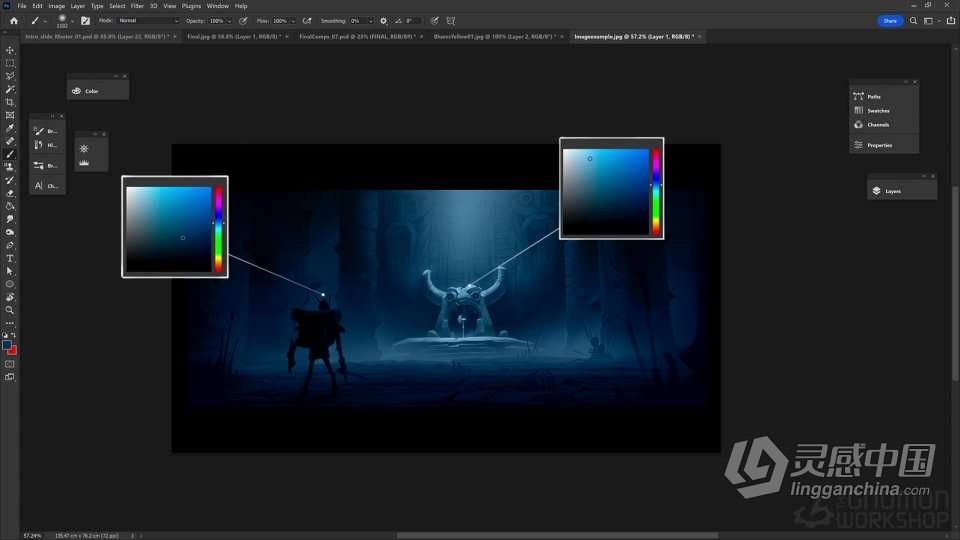Image resolution: width=960 pixels, height=540 pixels.
Task: Select the History Brush tool
Action: (10, 180)
